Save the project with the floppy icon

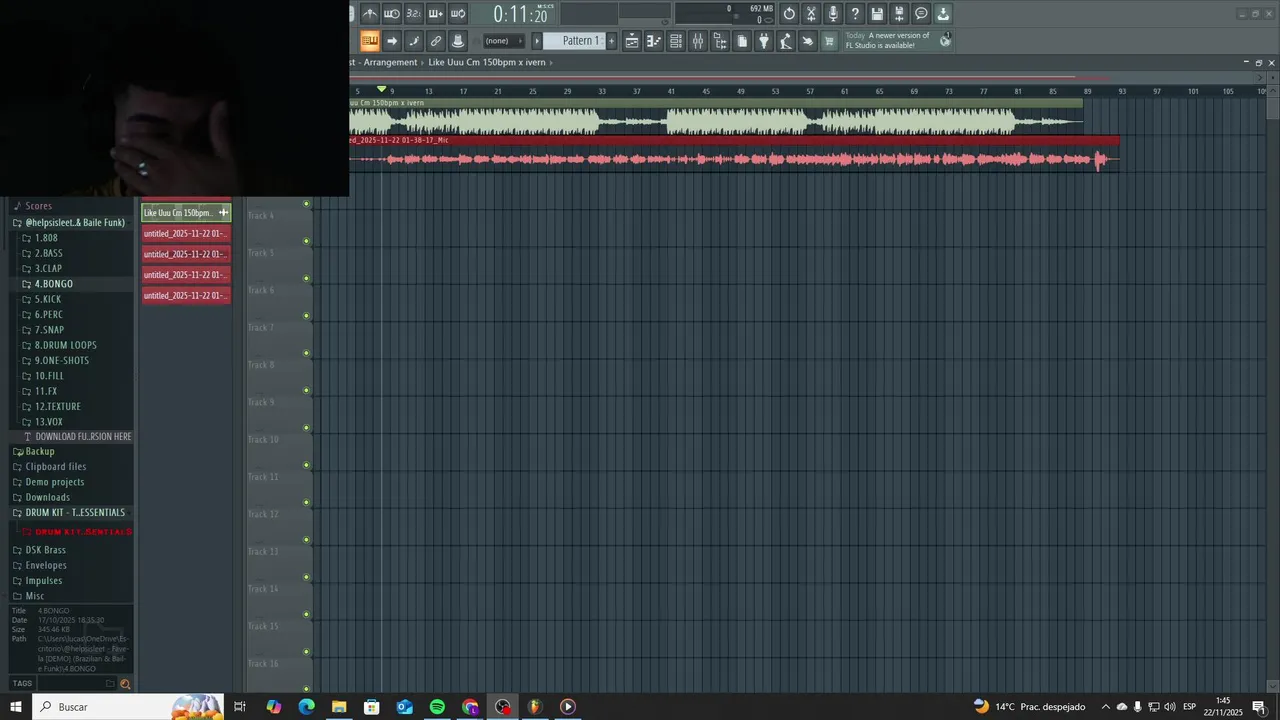point(877,14)
